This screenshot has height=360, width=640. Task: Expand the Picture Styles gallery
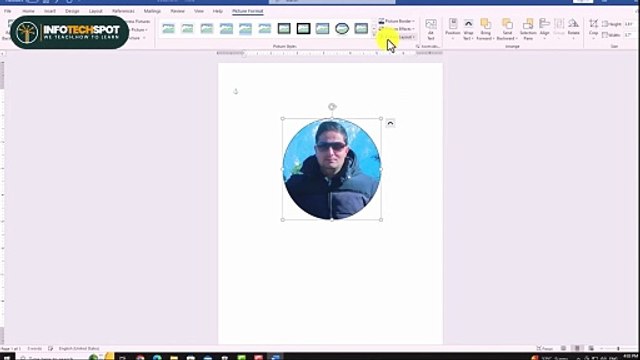374,36
